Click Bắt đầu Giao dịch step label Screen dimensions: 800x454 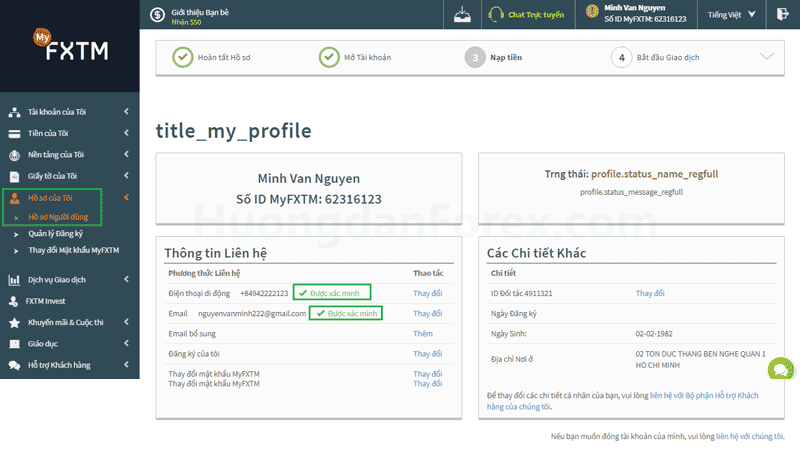(x=668, y=57)
